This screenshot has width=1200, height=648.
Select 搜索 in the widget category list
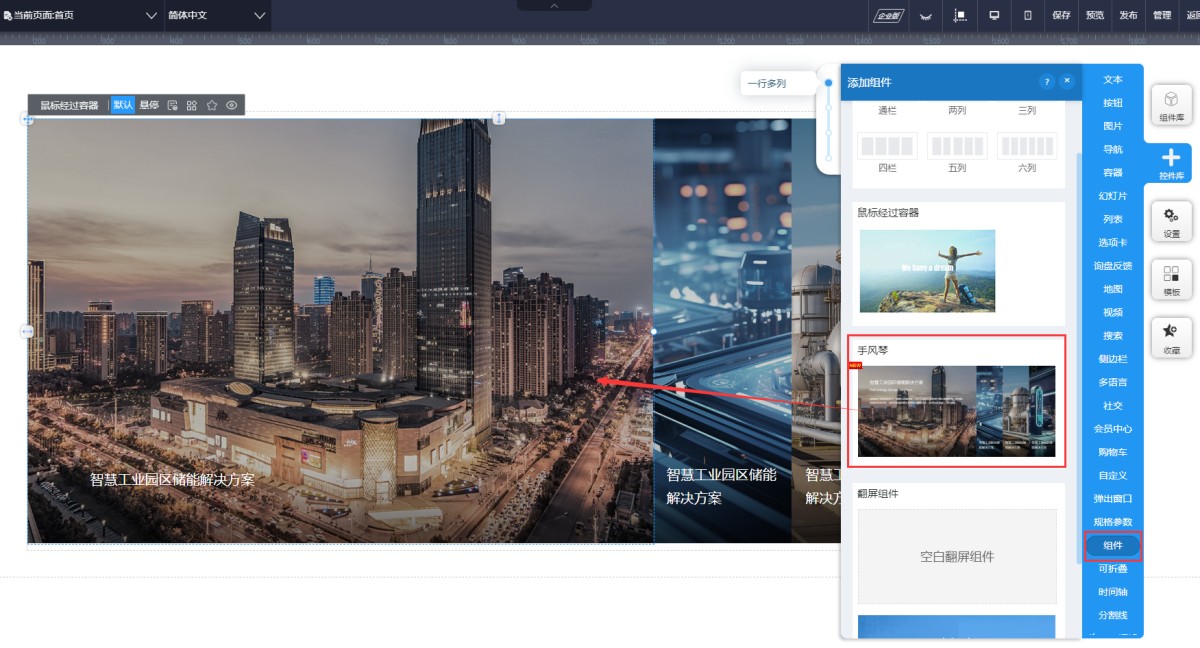tap(1113, 336)
